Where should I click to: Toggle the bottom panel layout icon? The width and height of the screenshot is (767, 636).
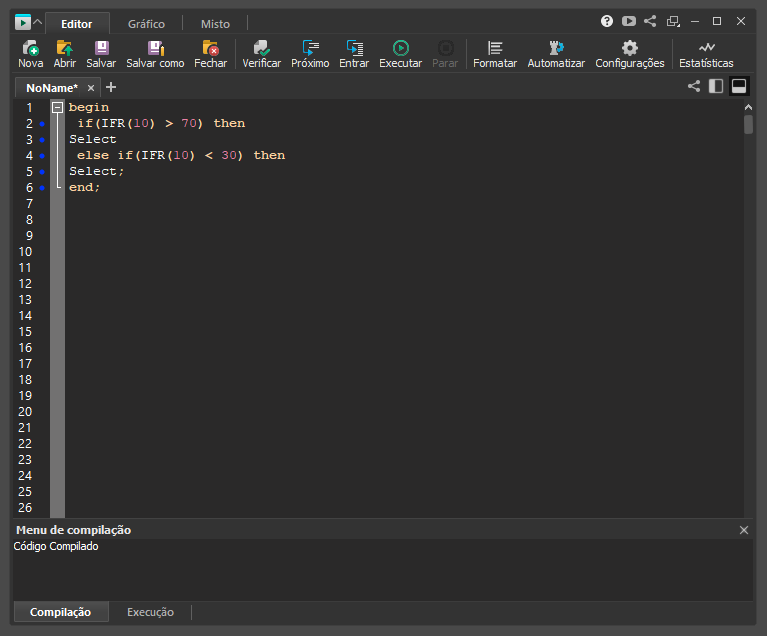point(739,87)
